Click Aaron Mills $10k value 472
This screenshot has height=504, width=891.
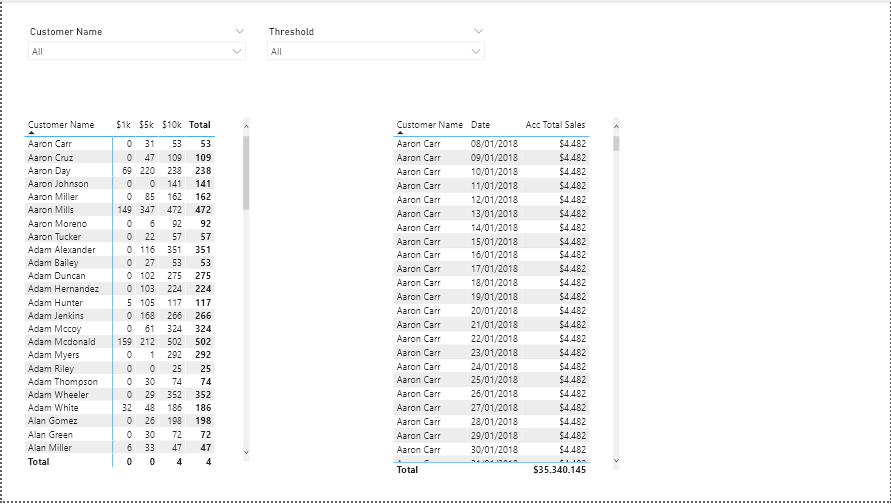[x=174, y=210]
